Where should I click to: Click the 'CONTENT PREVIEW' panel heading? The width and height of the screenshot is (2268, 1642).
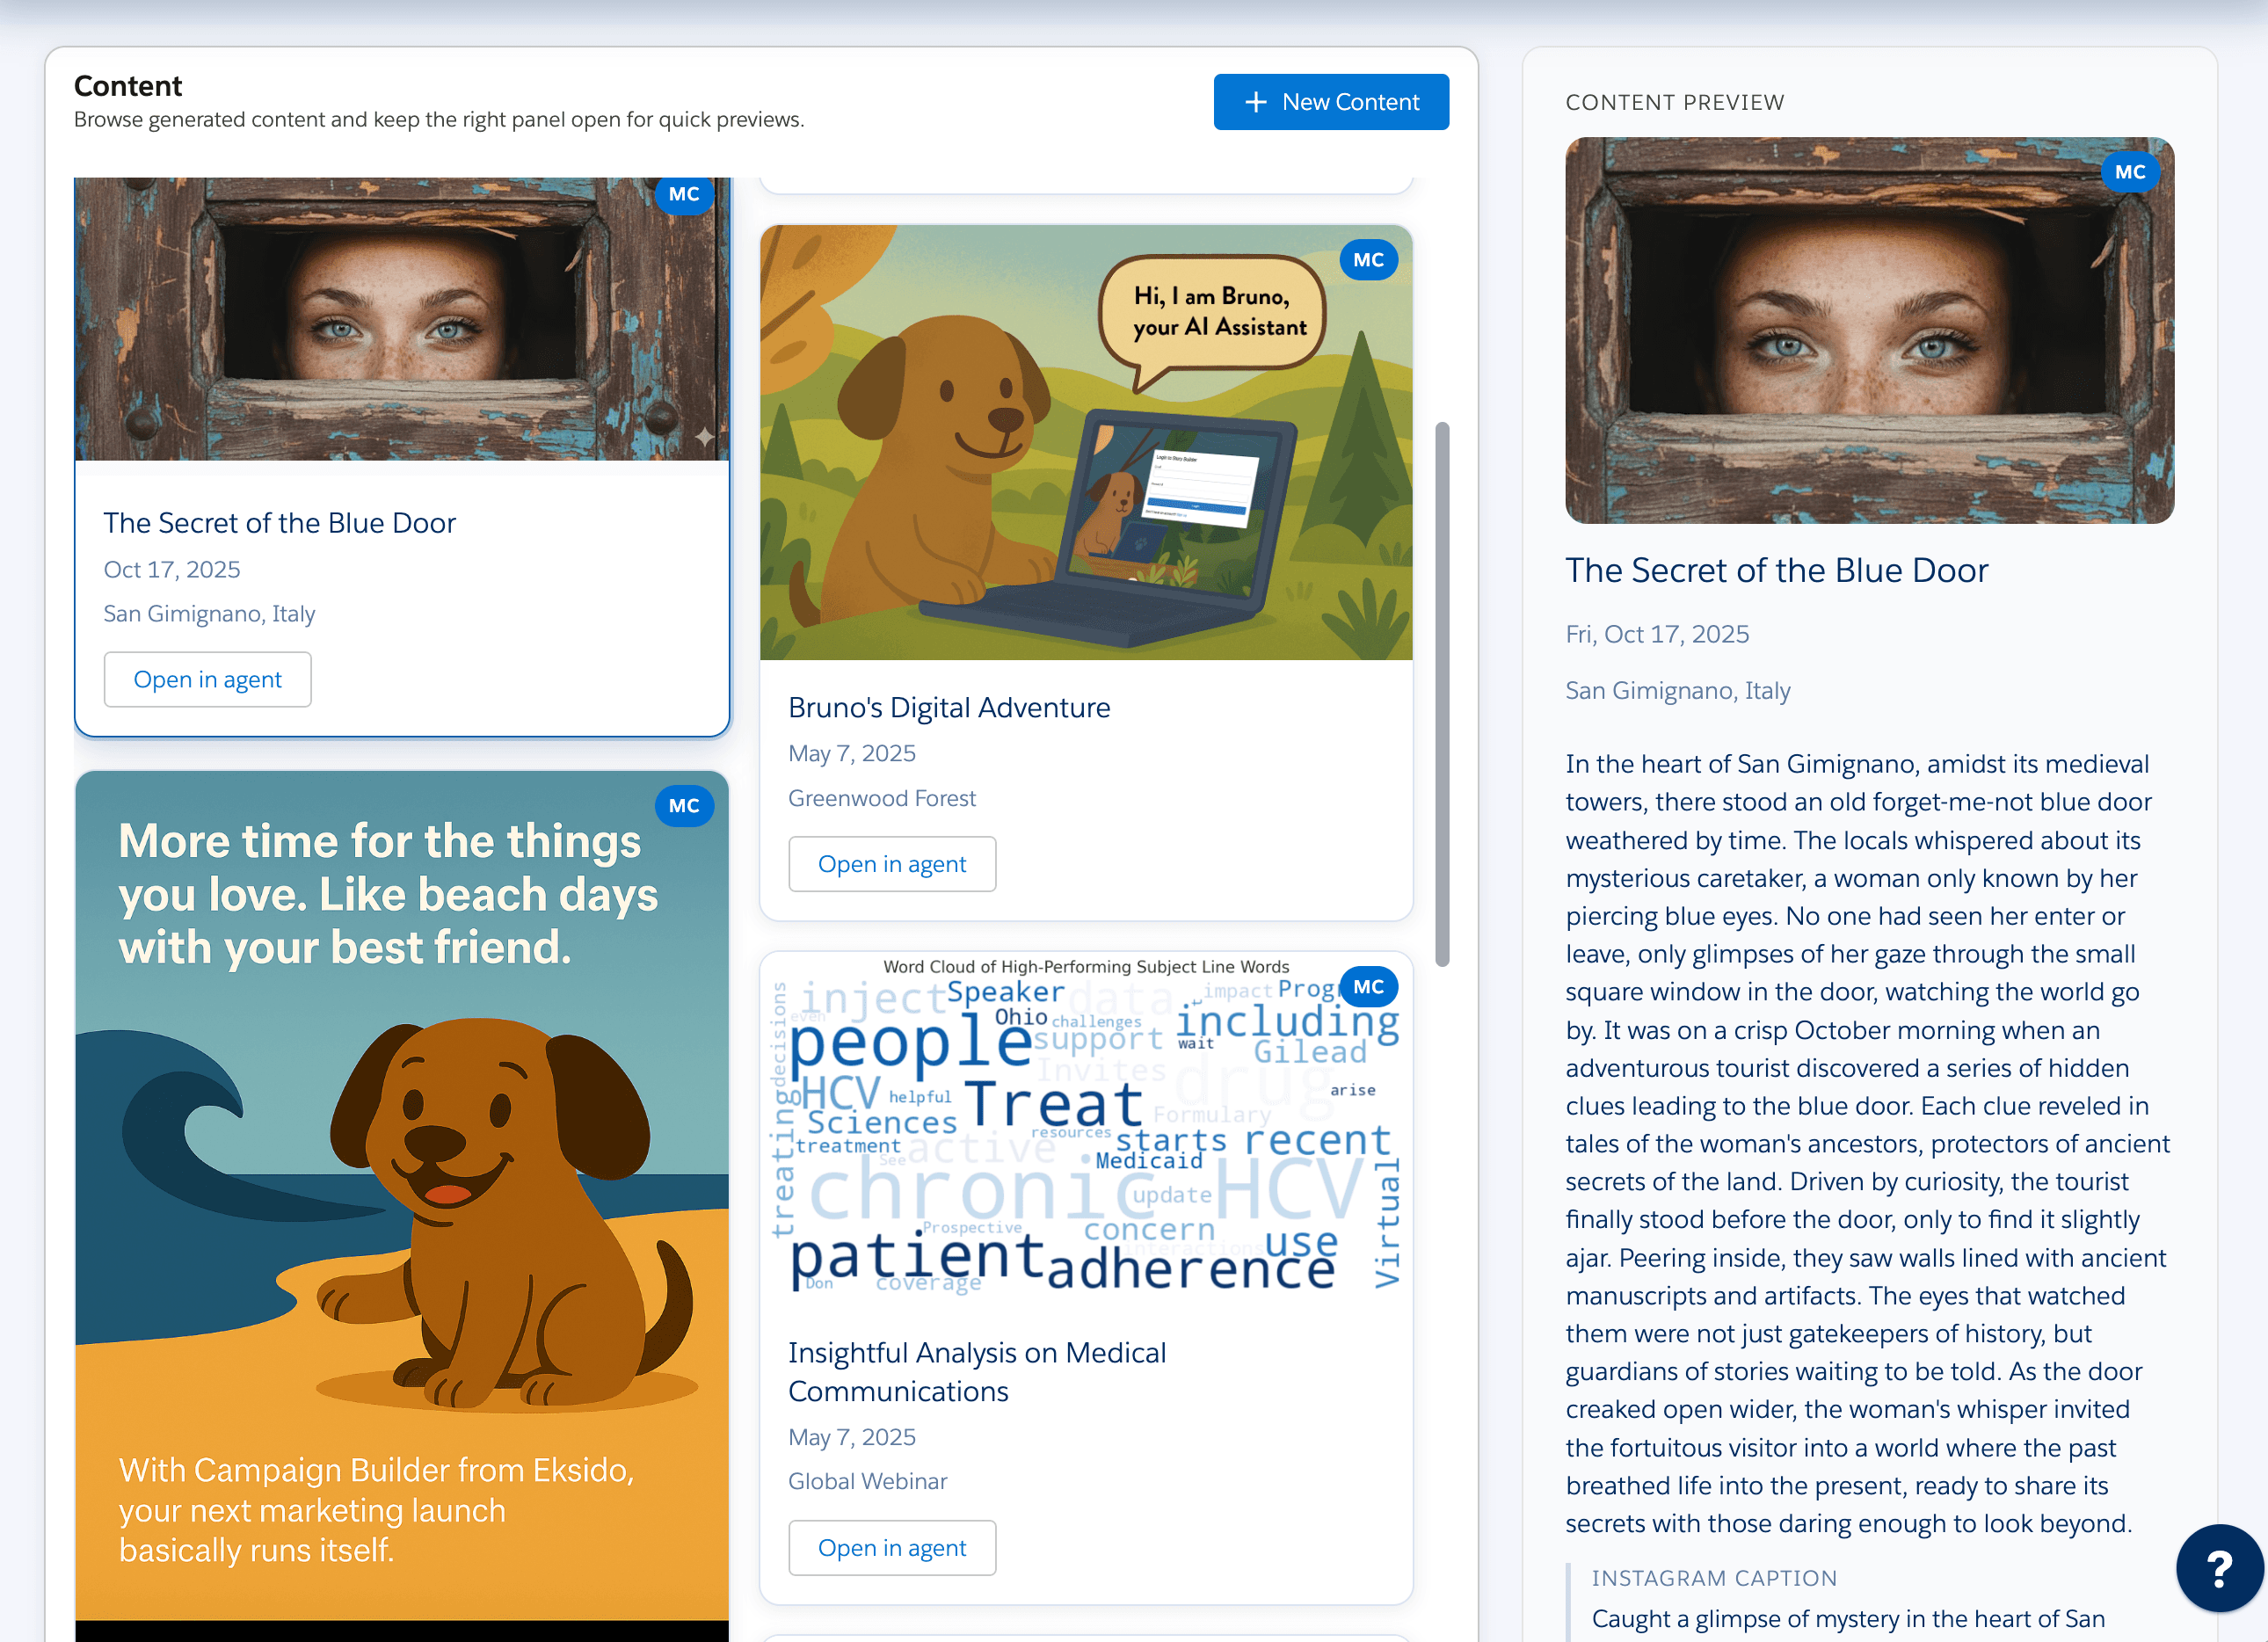point(1674,103)
